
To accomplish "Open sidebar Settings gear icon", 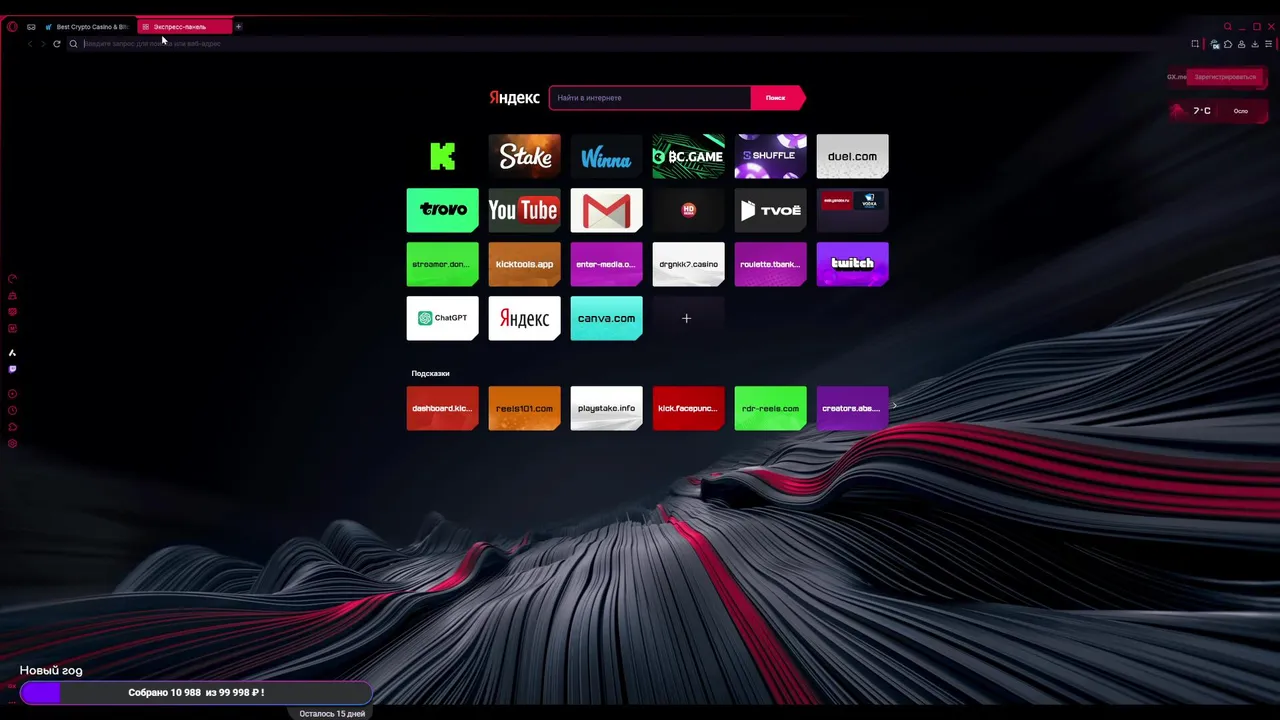I will point(12,443).
